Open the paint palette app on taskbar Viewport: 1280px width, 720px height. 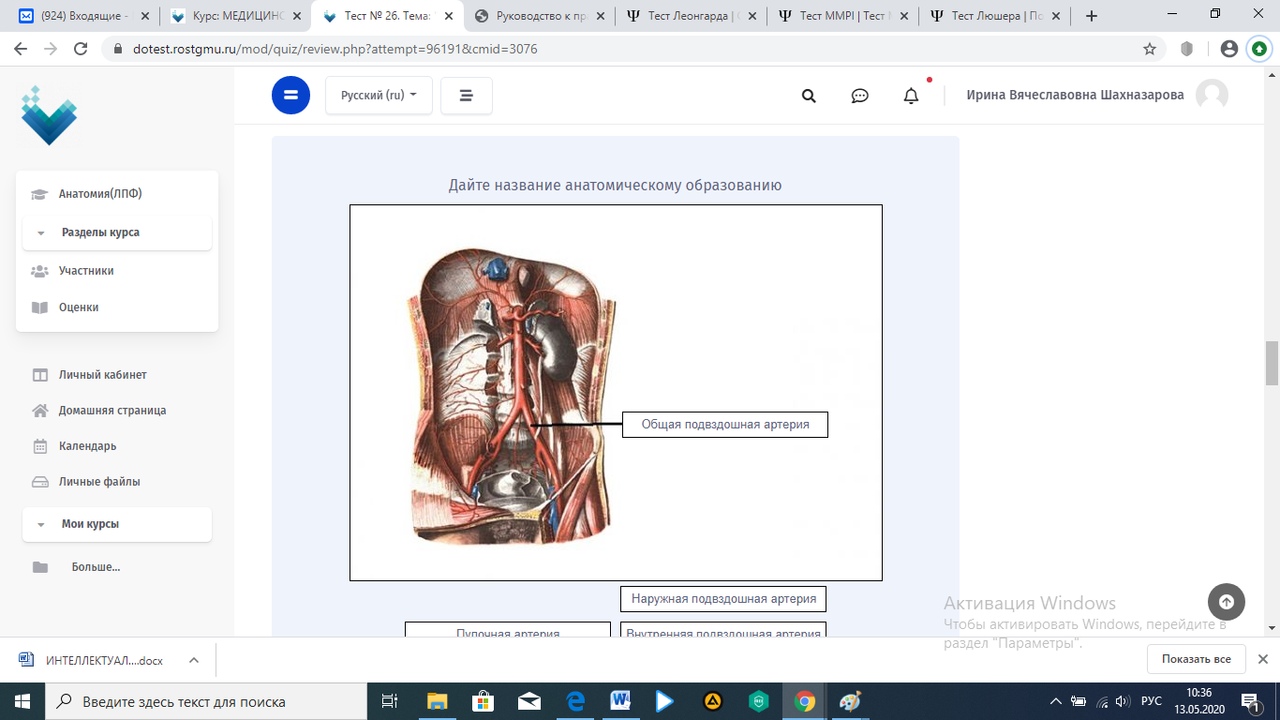[850, 701]
